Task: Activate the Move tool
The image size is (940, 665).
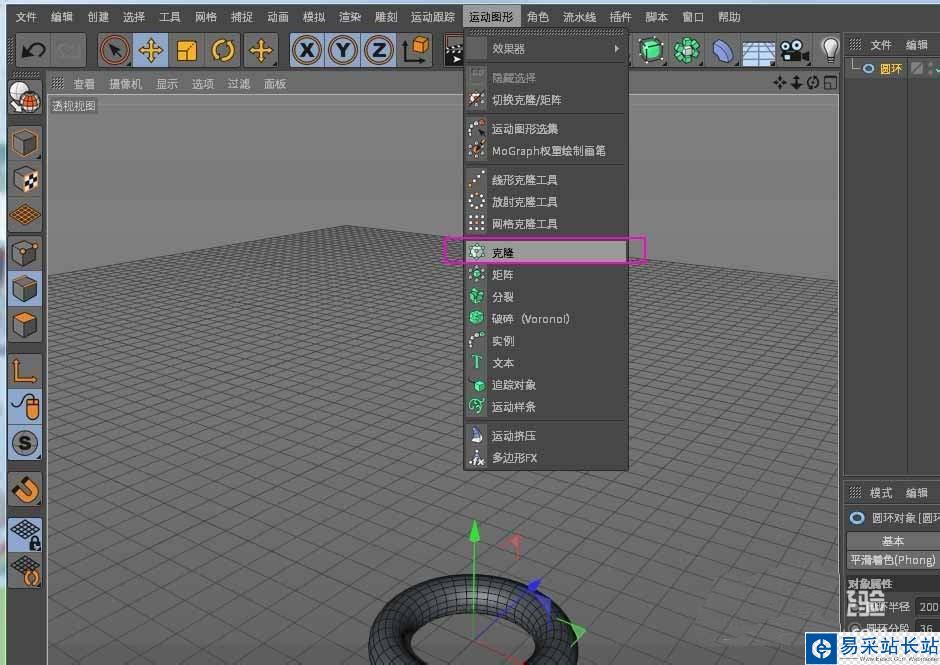Action: coord(150,50)
